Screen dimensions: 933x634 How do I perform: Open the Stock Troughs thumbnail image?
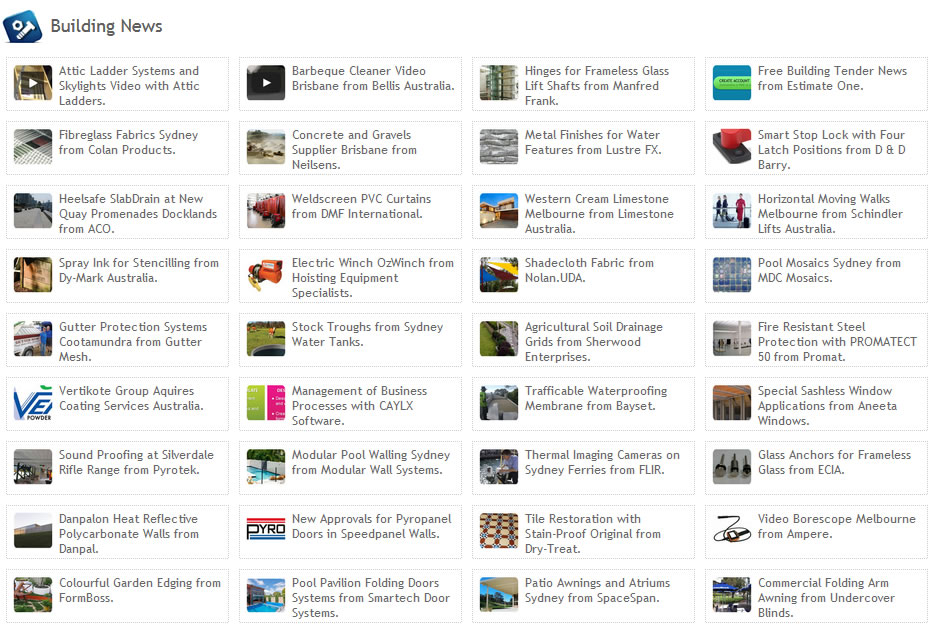(266, 338)
